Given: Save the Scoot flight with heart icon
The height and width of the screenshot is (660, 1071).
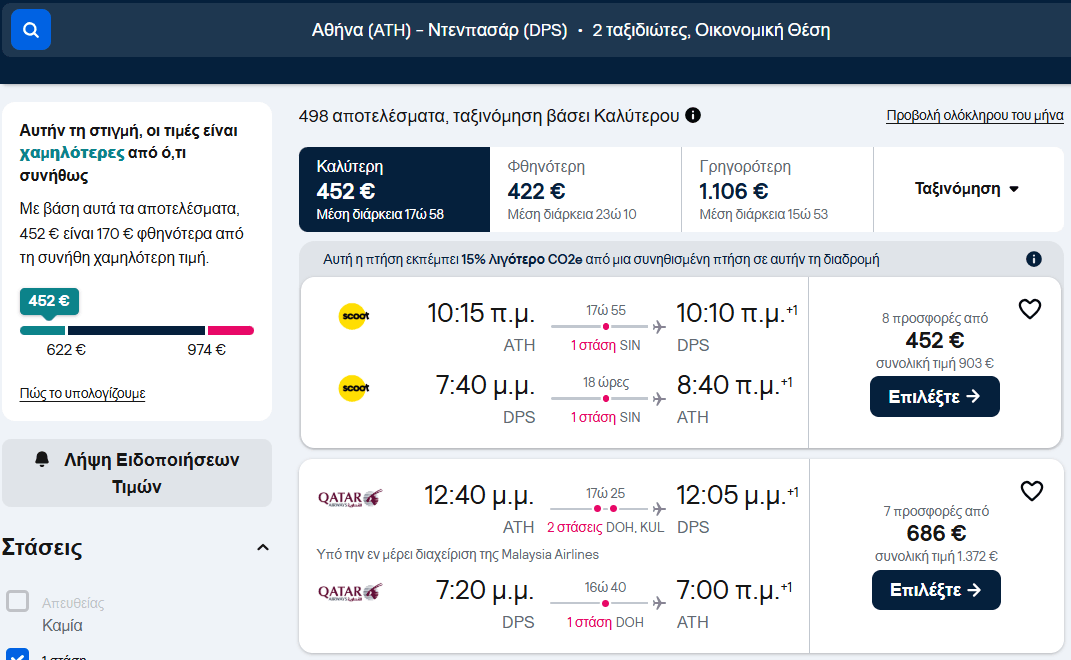Looking at the screenshot, I should (x=1030, y=309).
